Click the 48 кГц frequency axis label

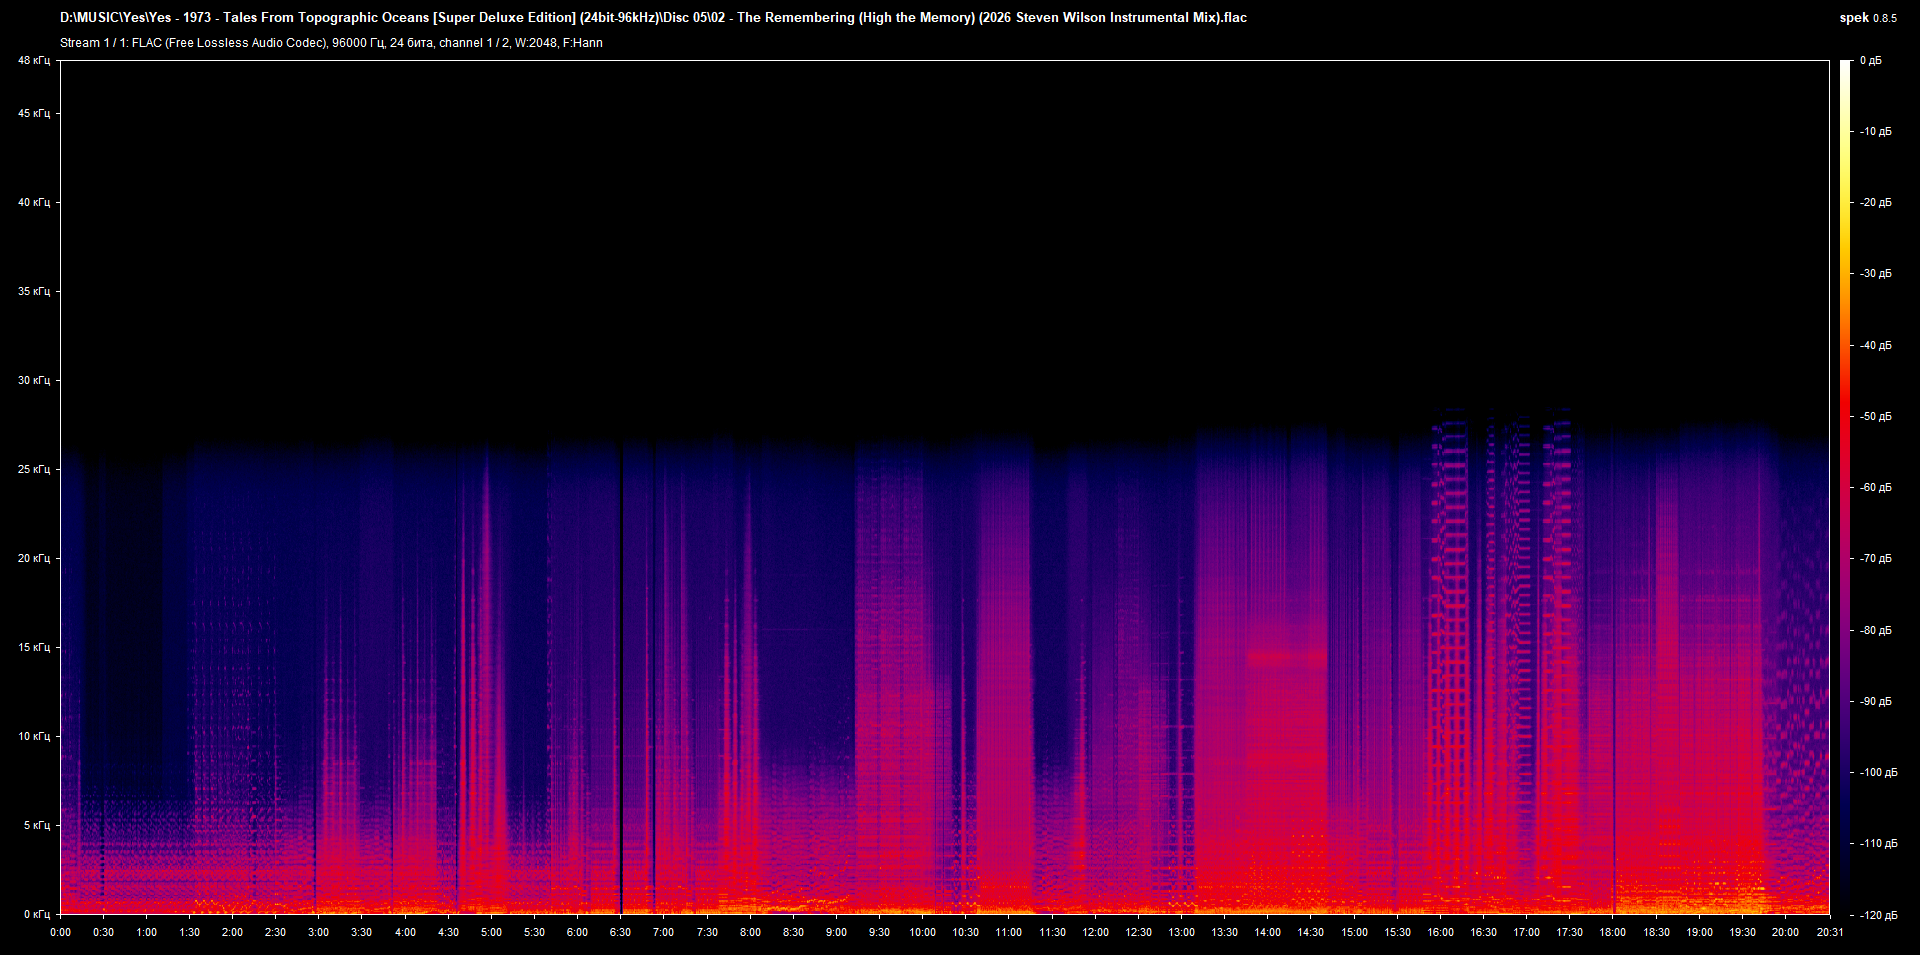34,61
